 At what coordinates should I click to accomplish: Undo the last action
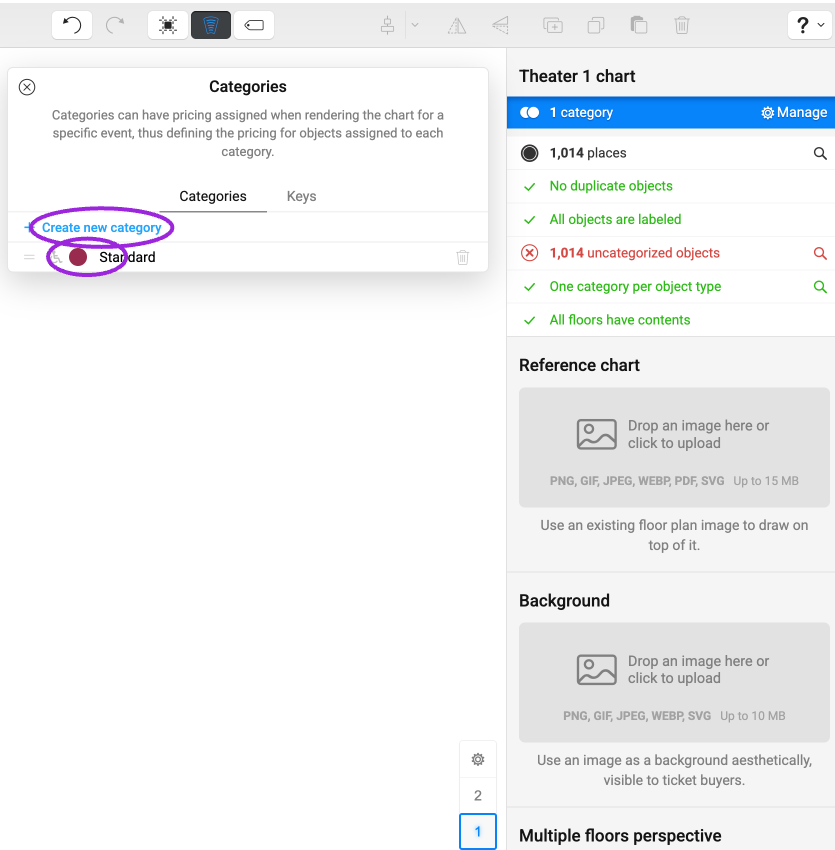[72, 25]
